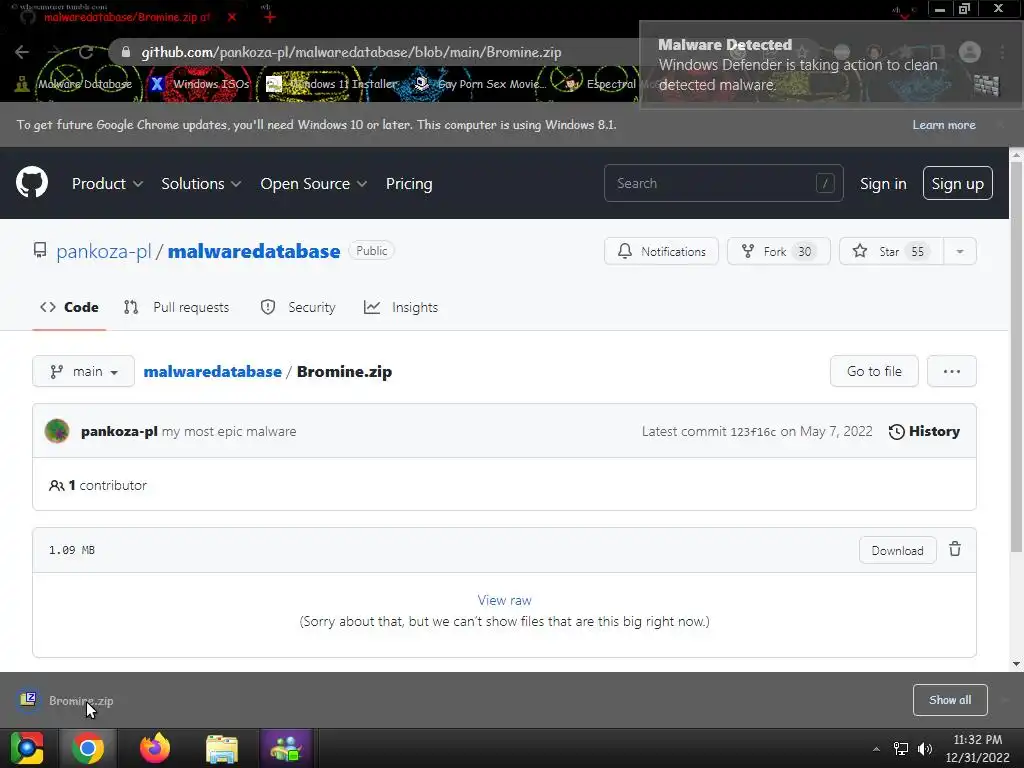Open the Windows ISOs bookmark
The width and height of the screenshot is (1024, 768).
tap(200, 84)
